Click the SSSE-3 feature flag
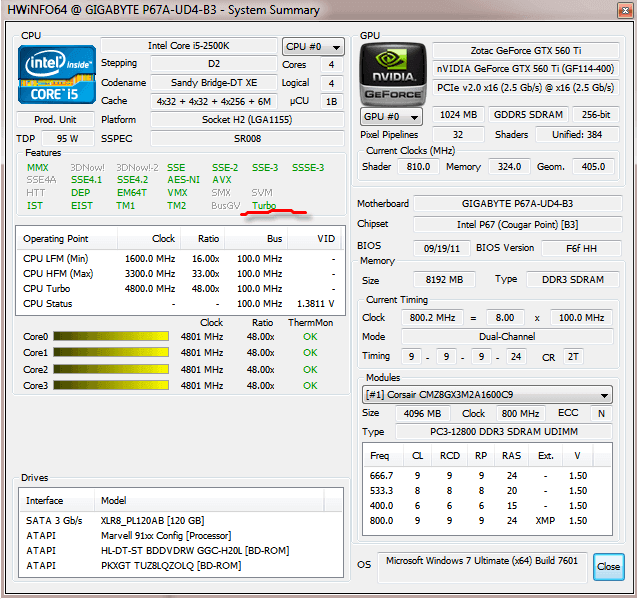Image resolution: width=637 pixels, height=599 pixels. pos(308,168)
